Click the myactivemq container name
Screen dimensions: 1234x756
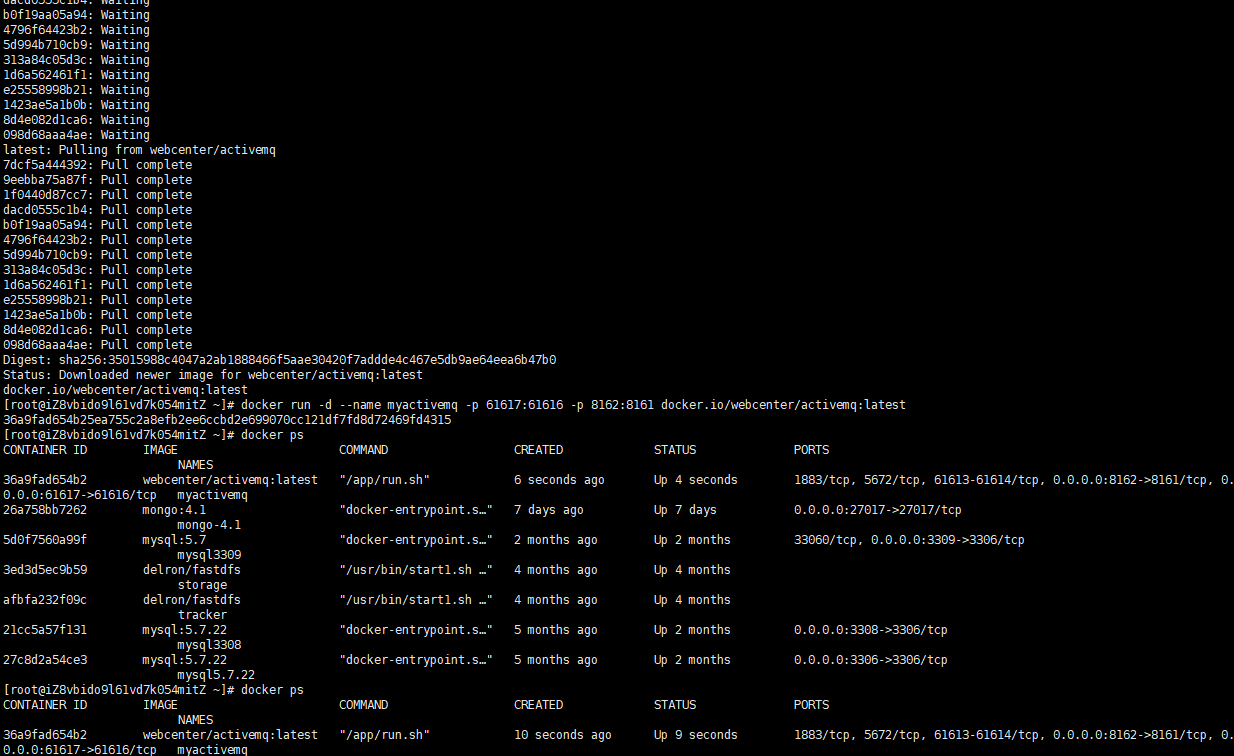(211, 494)
